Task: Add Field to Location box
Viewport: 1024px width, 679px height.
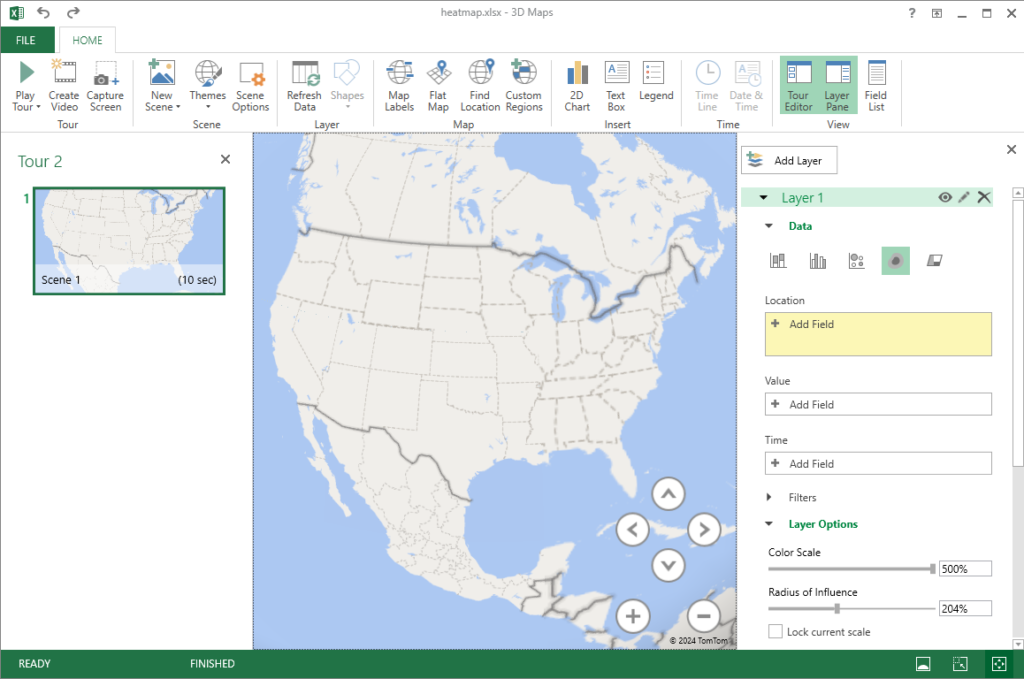Action: tap(878, 334)
